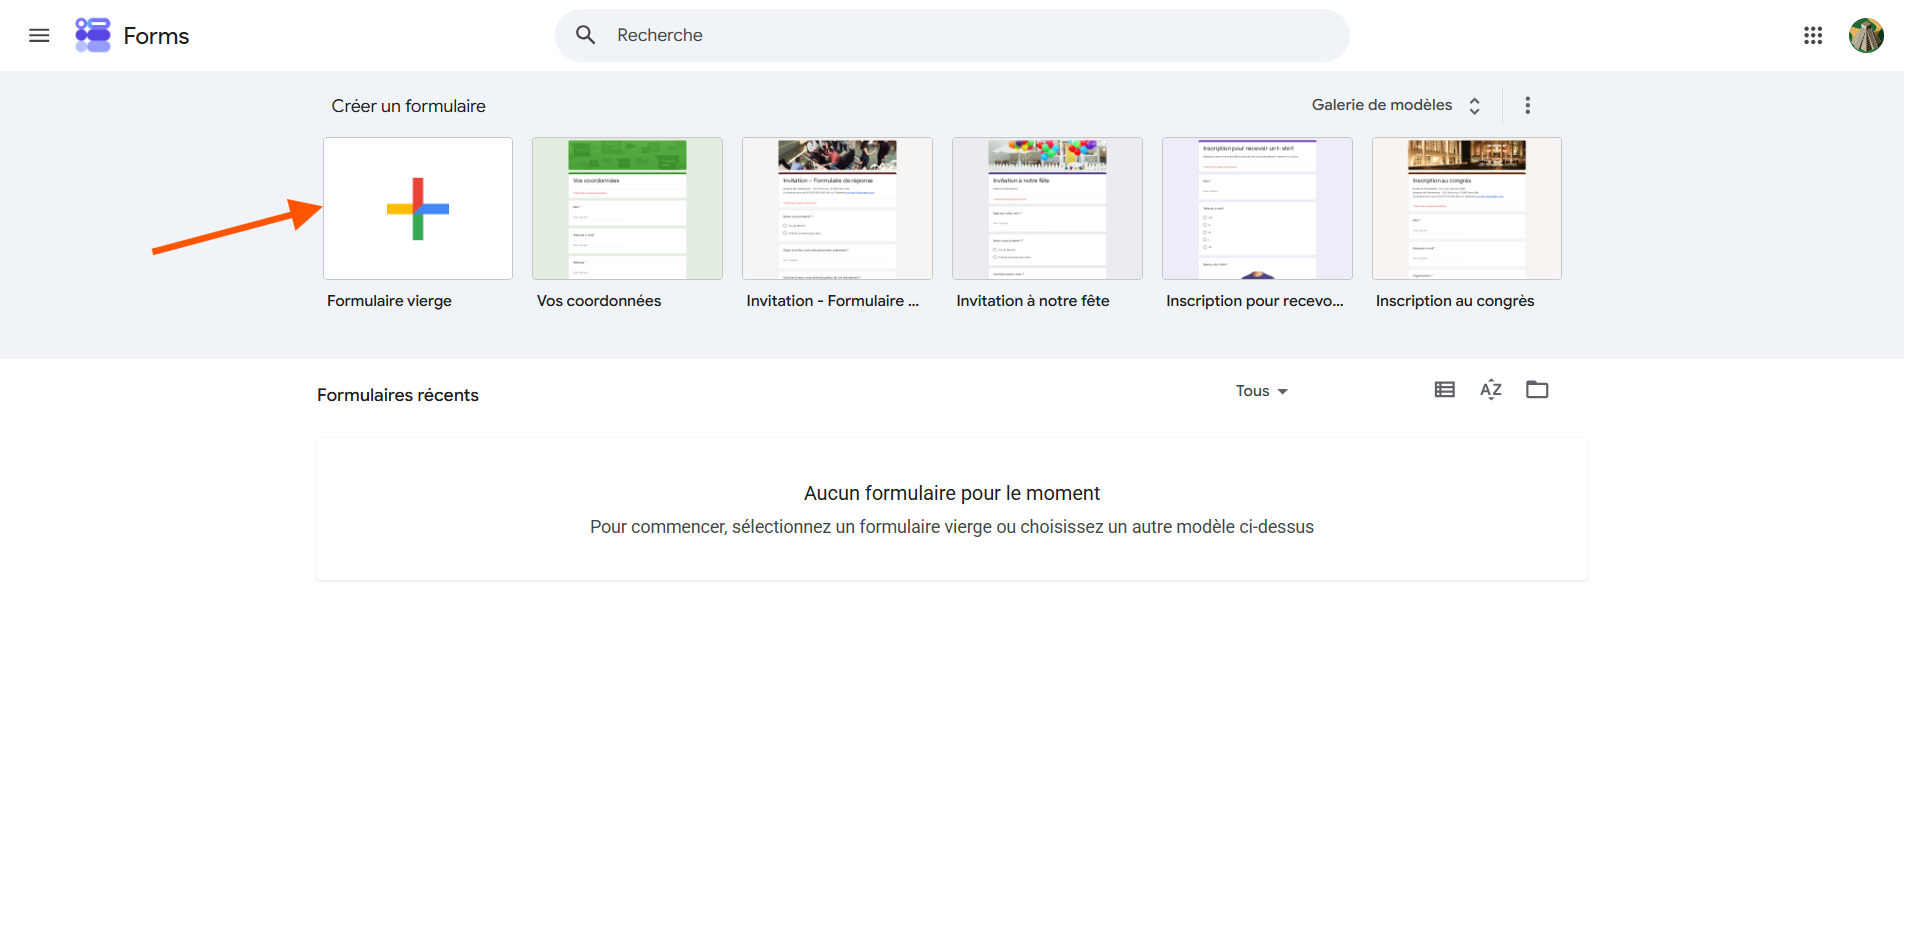Expand the Galerie de modèles

tap(1396, 105)
